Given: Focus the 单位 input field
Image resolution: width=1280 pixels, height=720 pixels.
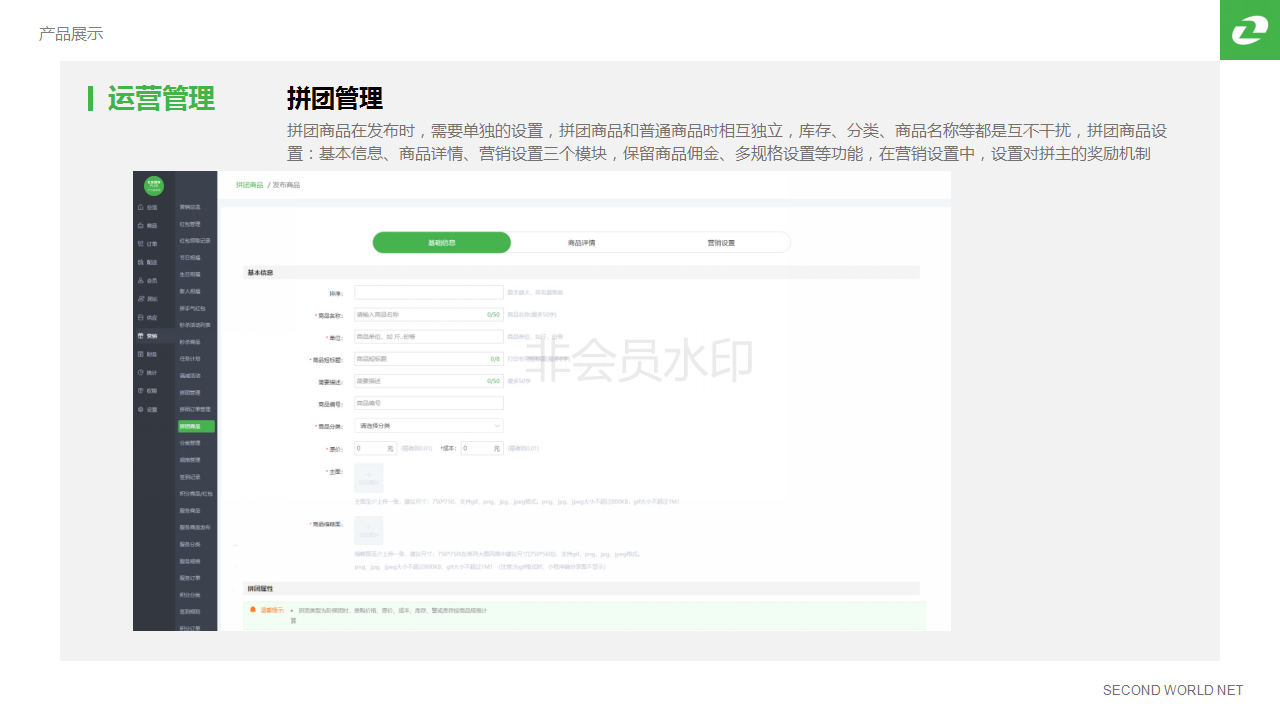Looking at the screenshot, I should tap(429, 337).
